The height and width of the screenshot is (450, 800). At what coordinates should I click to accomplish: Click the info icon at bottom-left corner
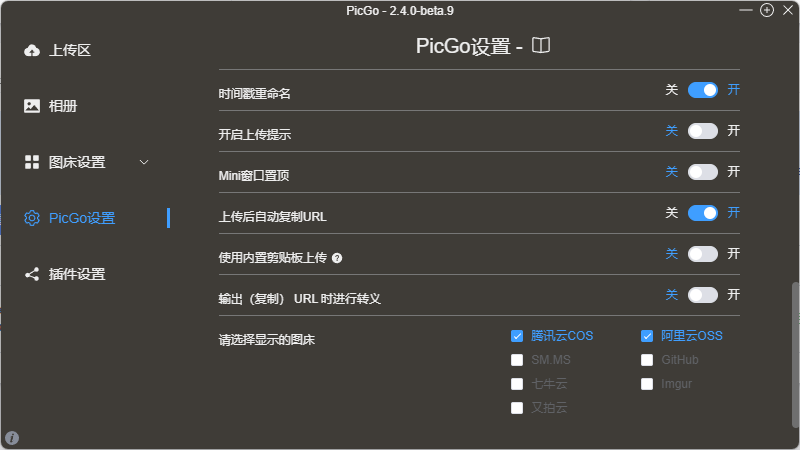coord(12,438)
